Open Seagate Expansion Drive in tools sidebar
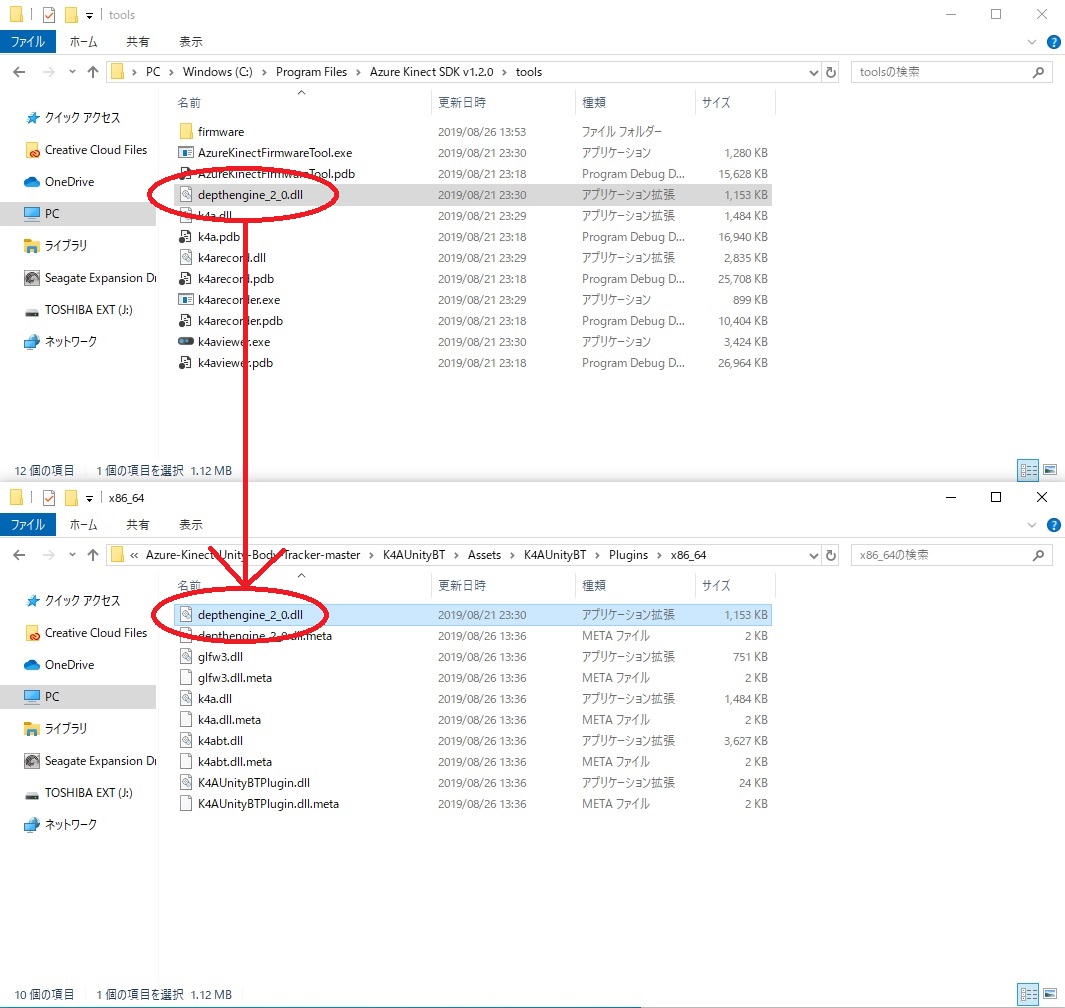The width and height of the screenshot is (1065, 1008). [x=100, y=278]
